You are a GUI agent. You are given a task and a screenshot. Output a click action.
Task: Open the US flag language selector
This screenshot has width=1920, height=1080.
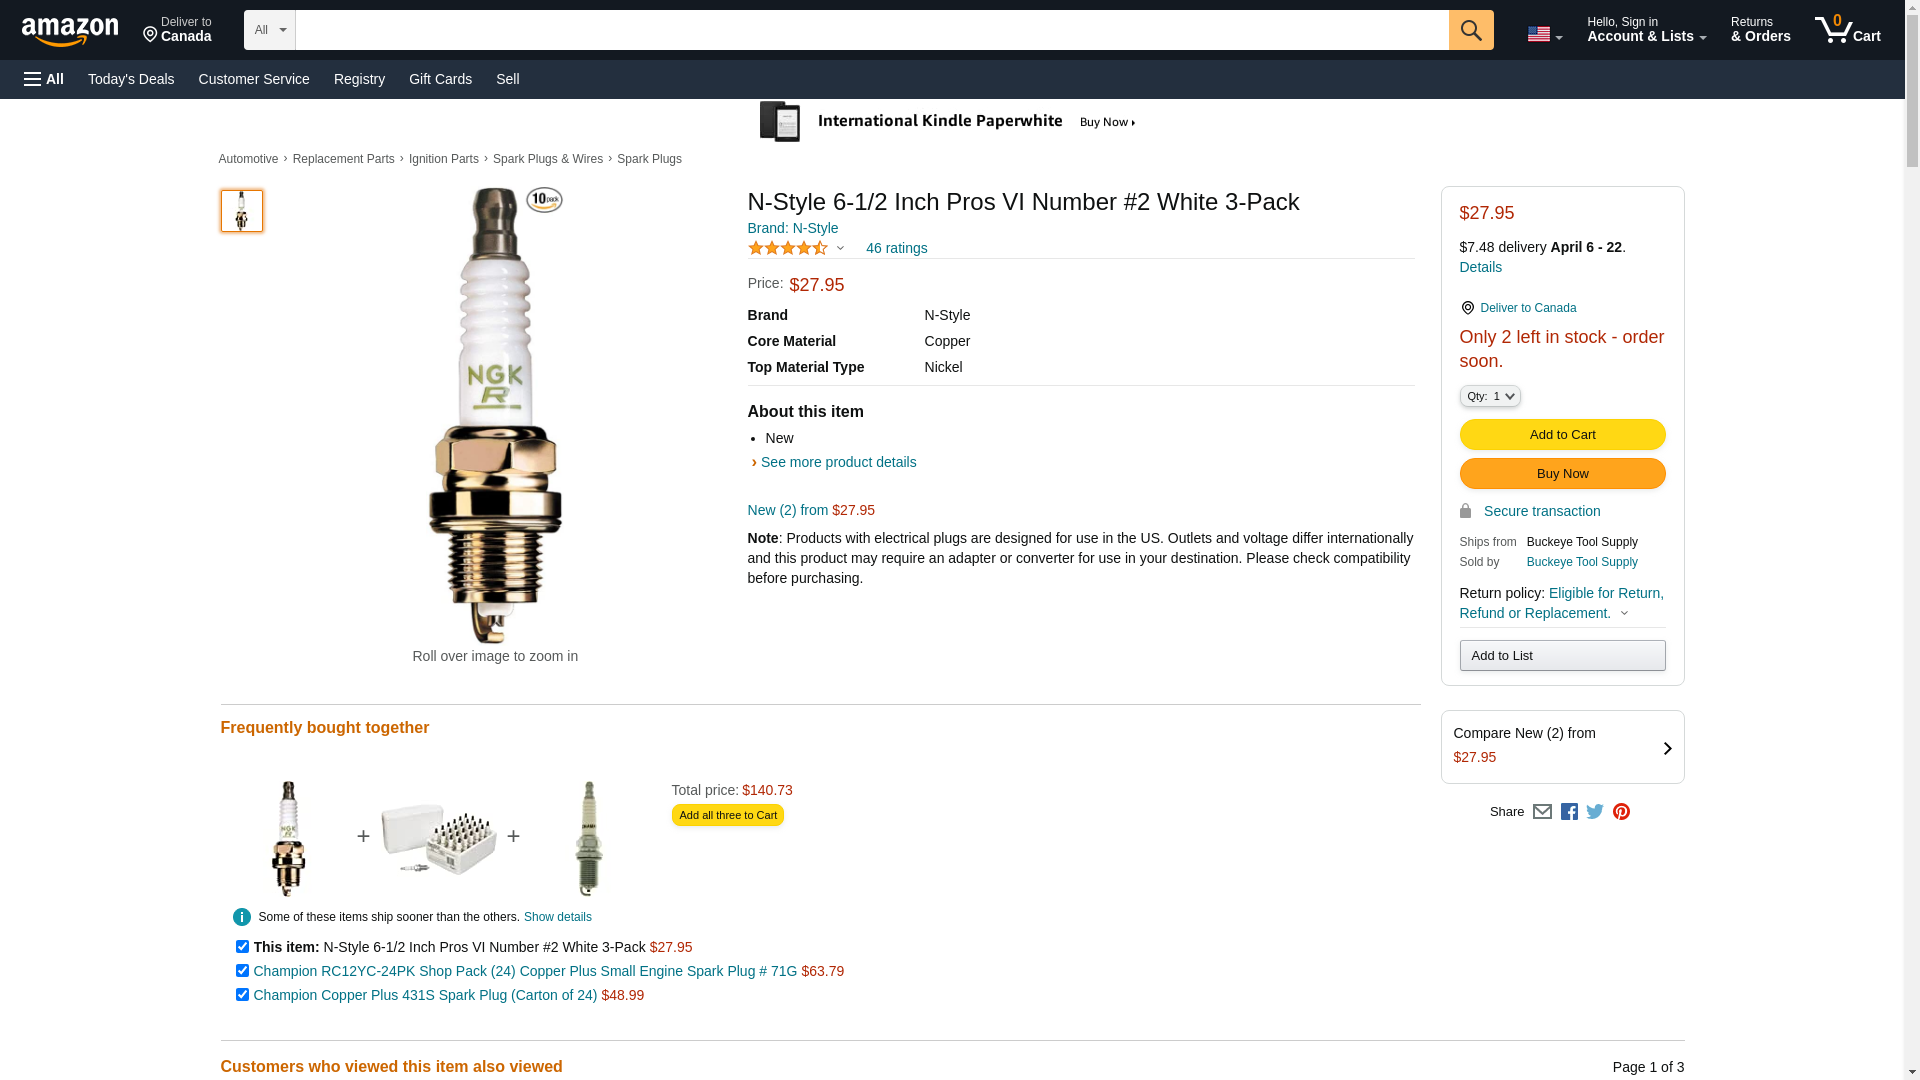1544,34
